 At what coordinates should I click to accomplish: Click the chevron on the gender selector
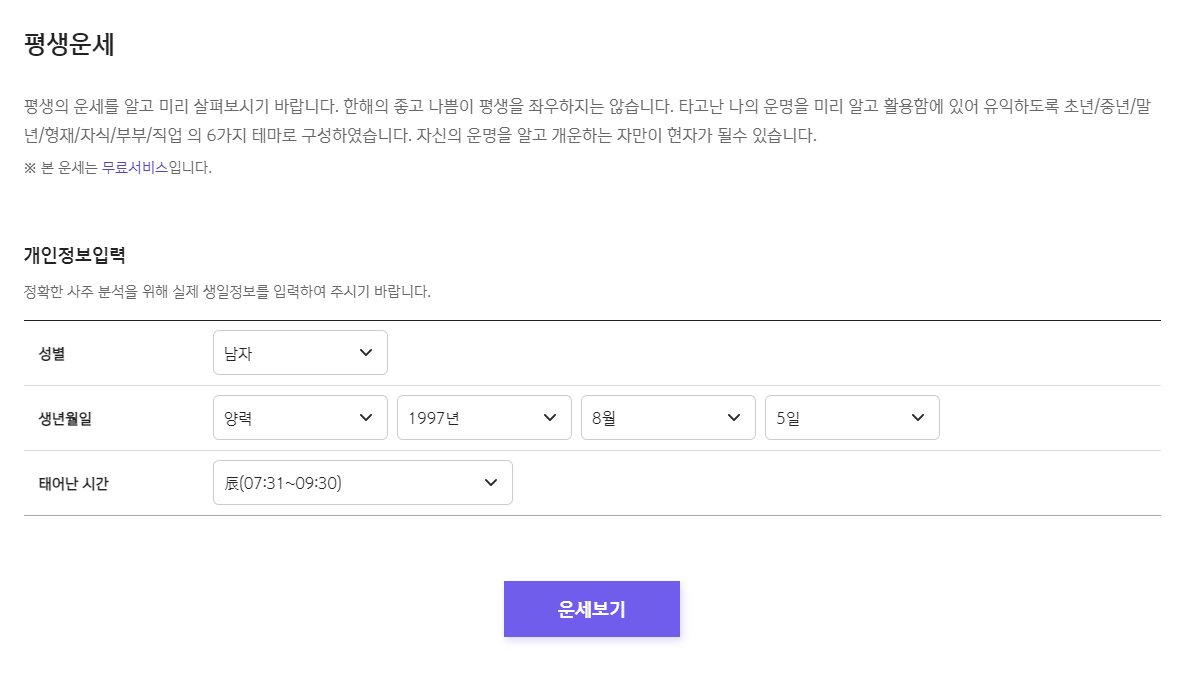click(368, 352)
